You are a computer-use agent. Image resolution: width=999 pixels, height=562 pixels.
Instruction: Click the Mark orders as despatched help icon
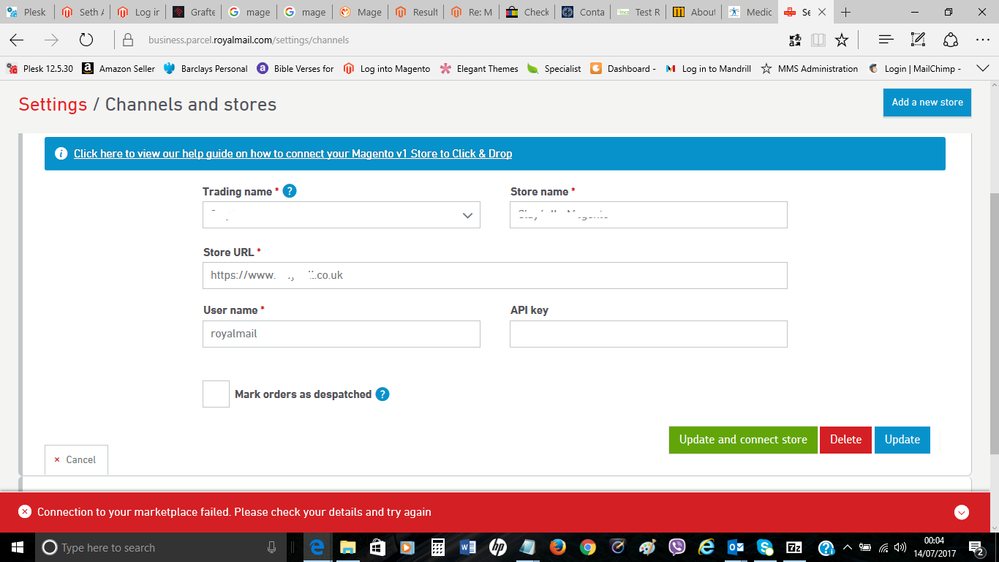click(382, 394)
